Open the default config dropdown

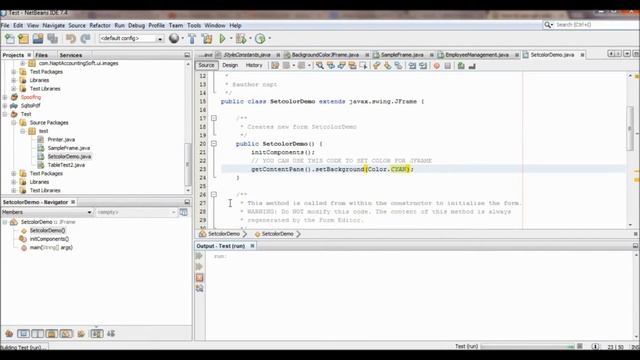[x=160, y=39]
